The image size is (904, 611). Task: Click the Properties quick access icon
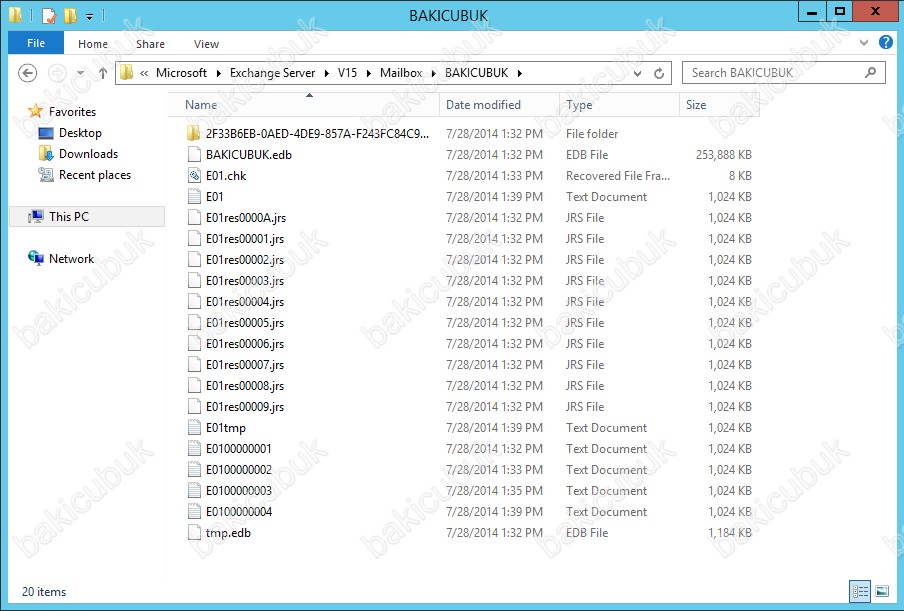pos(49,15)
